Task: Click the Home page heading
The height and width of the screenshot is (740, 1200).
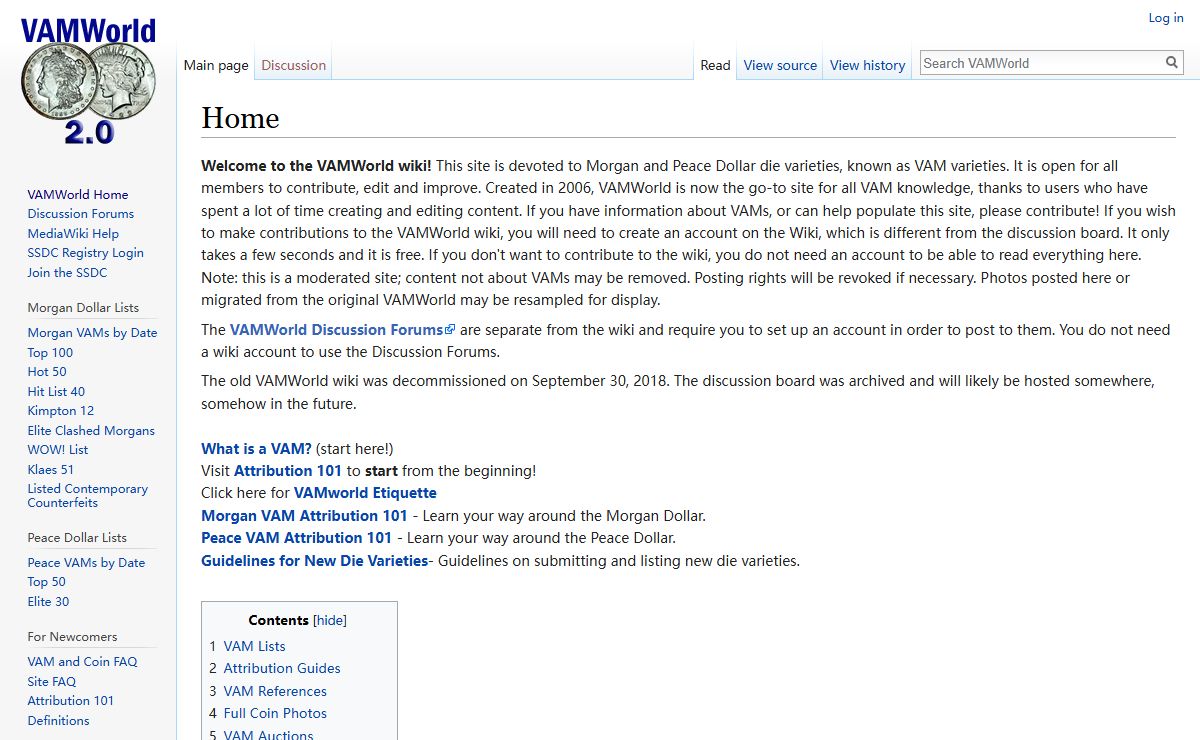Action: [x=240, y=118]
